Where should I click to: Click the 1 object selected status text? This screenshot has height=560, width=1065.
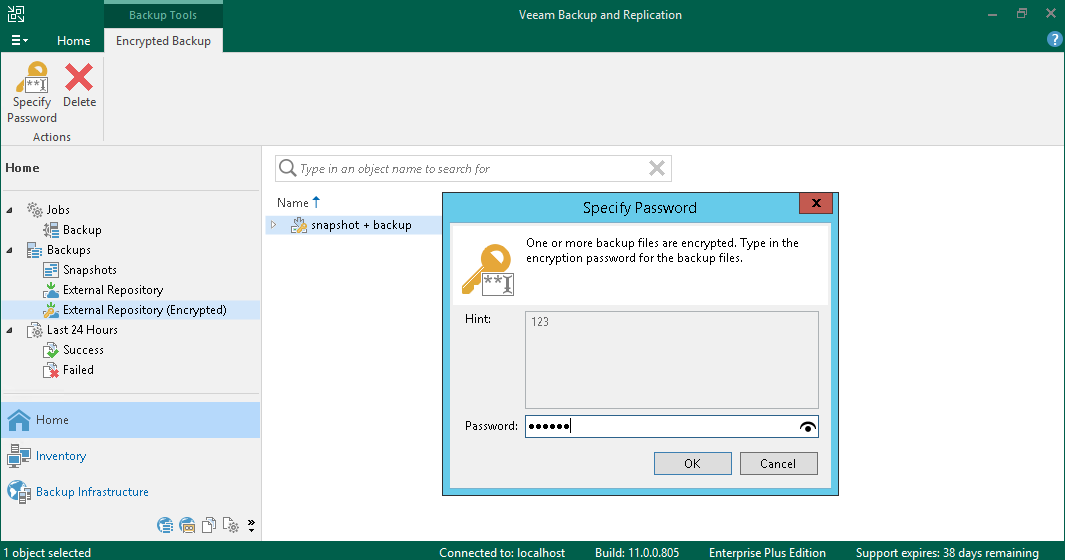48,553
